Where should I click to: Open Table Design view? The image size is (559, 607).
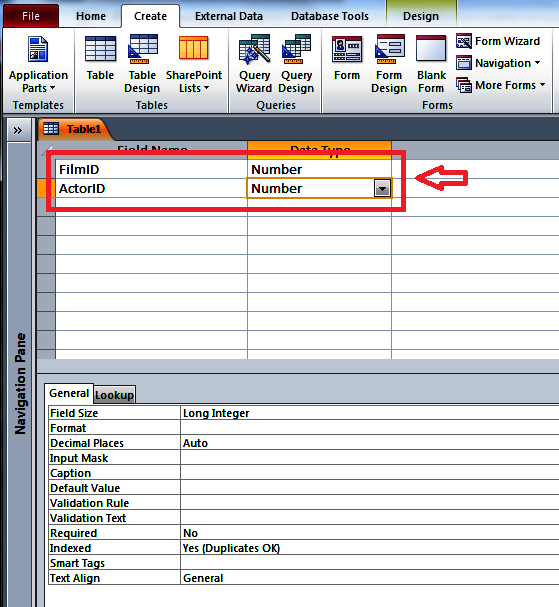142,64
